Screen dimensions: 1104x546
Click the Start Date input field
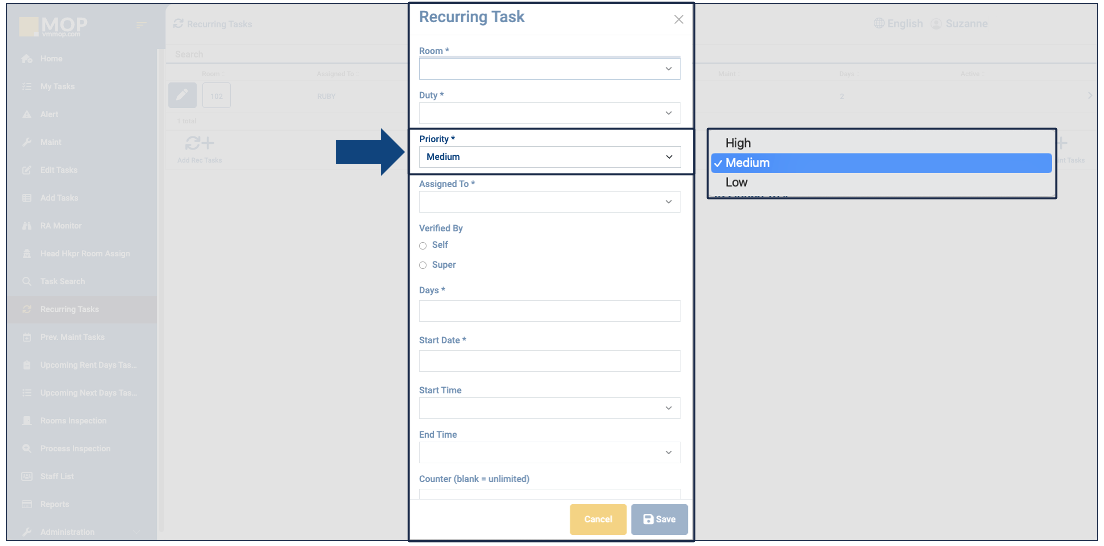tap(549, 361)
